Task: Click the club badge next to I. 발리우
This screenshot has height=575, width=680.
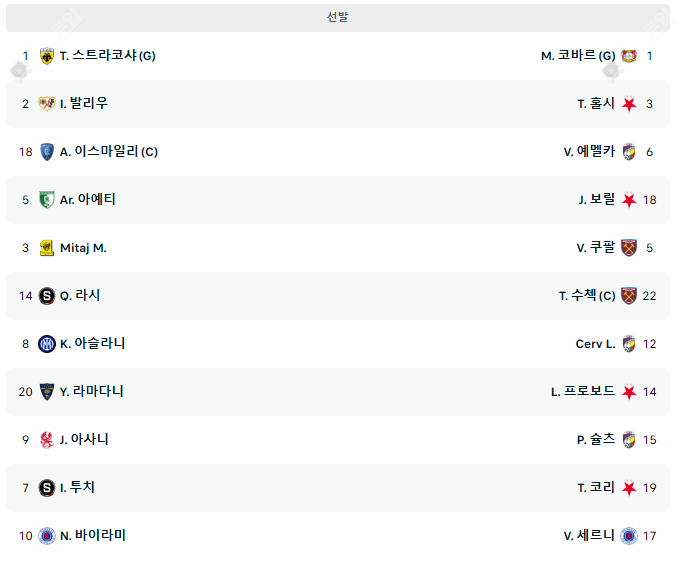Action: pos(46,104)
